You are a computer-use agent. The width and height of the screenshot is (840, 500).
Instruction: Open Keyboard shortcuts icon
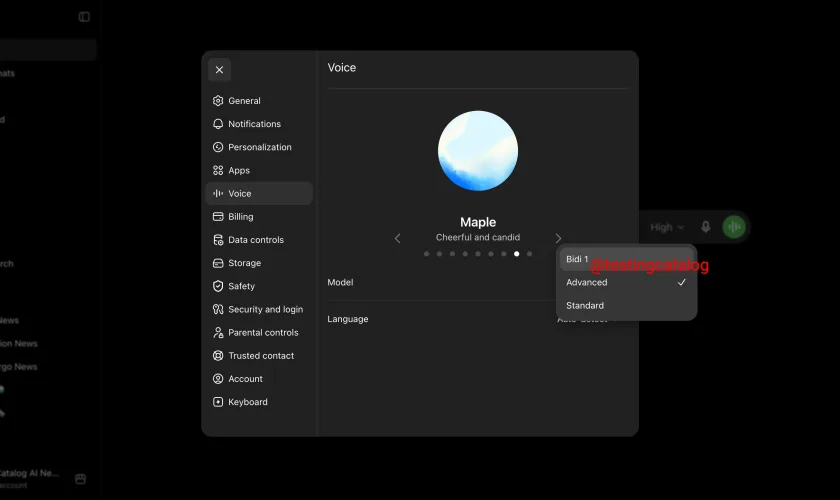[x=218, y=402]
